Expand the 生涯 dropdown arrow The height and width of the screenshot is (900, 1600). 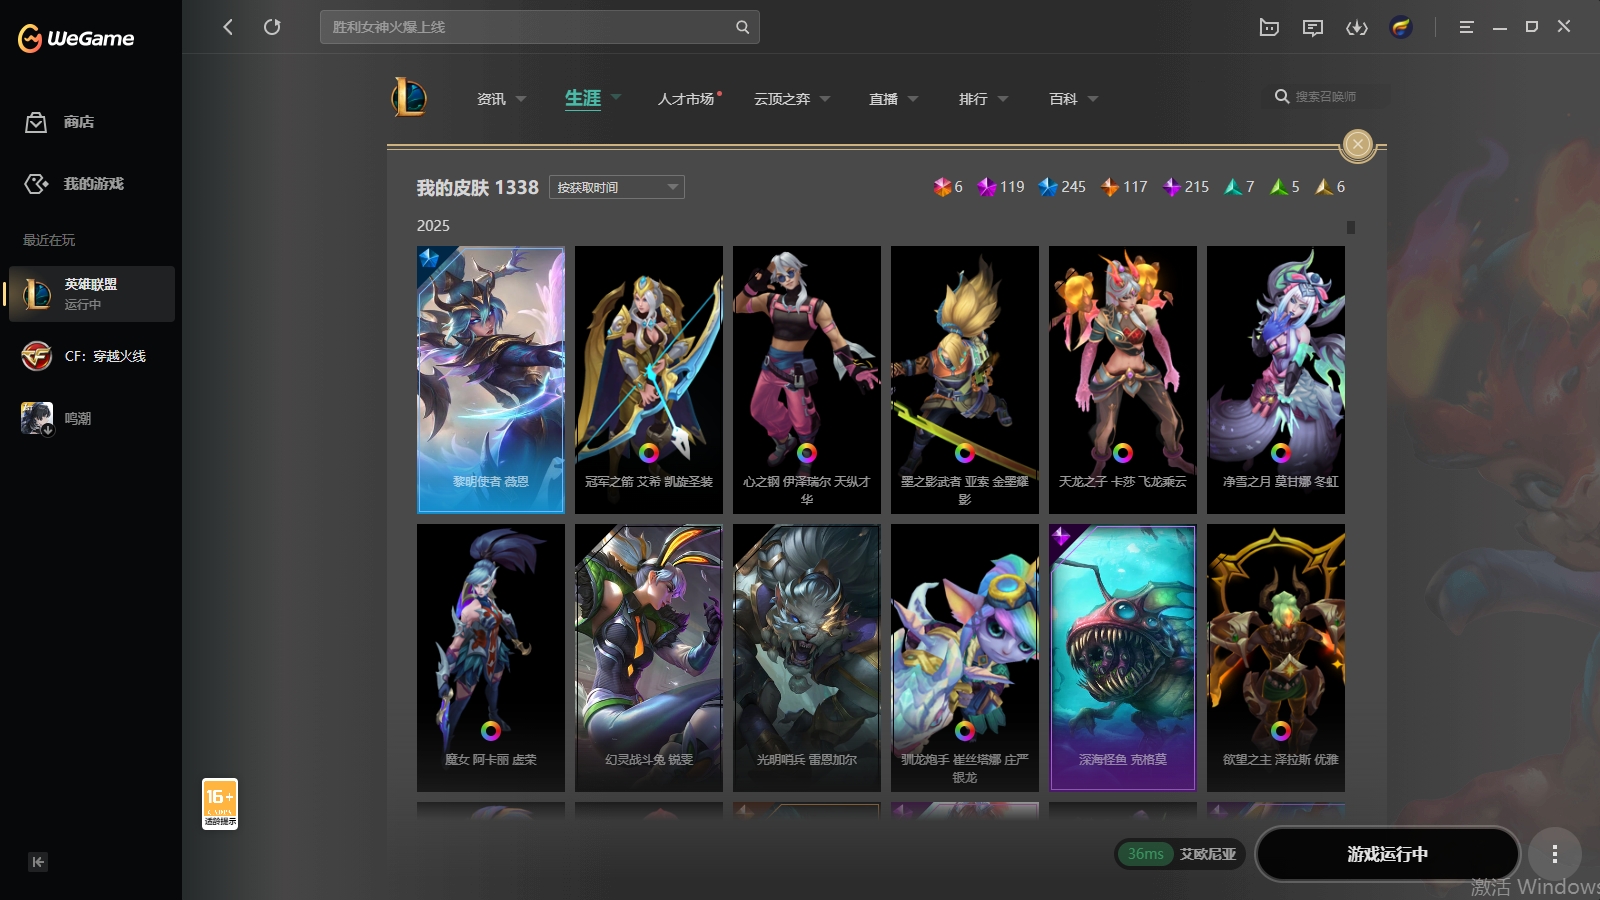[616, 97]
